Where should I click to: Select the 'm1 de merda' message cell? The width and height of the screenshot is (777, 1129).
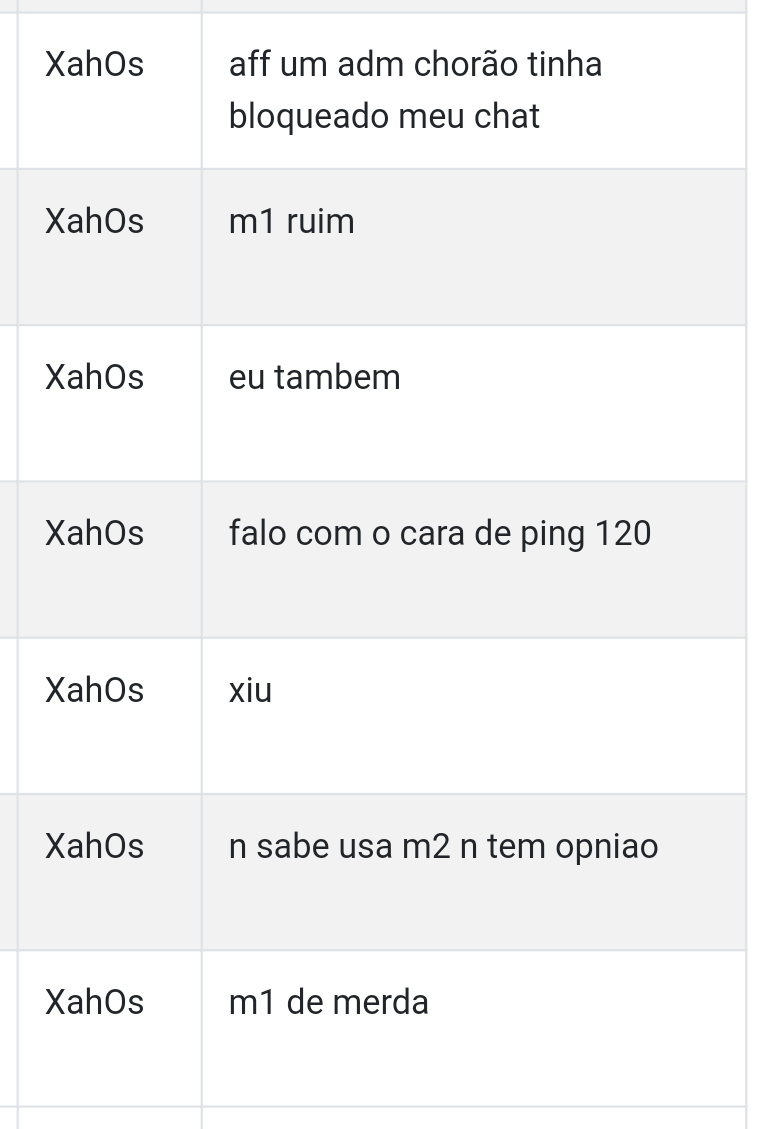pyautogui.click(x=474, y=1028)
